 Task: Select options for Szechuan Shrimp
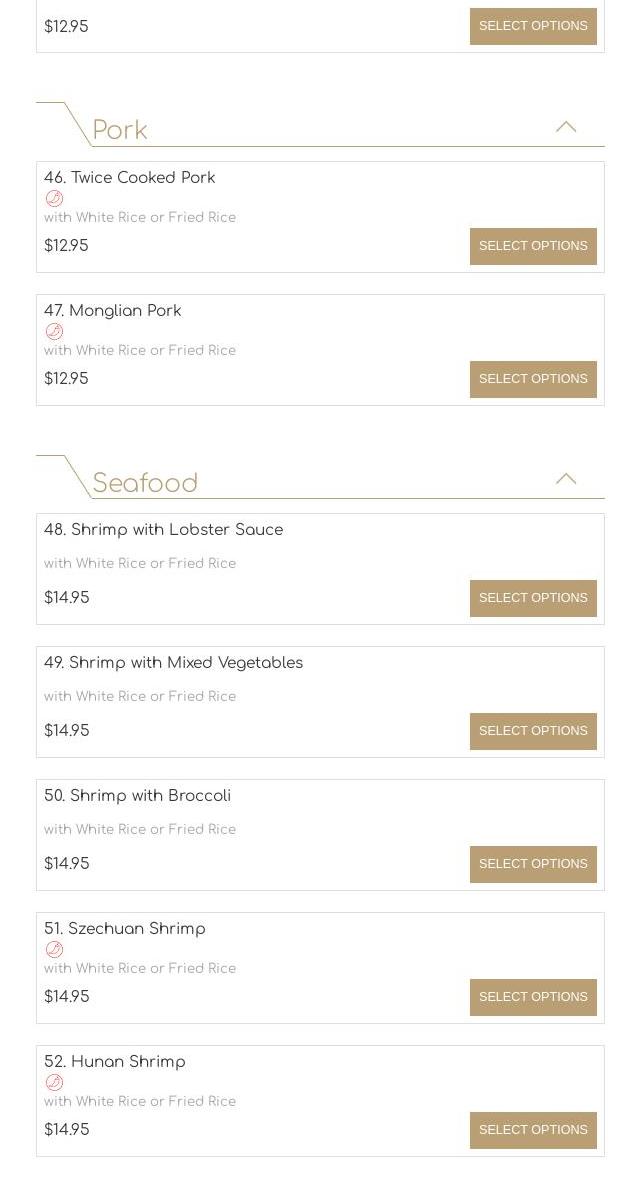(x=533, y=997)
